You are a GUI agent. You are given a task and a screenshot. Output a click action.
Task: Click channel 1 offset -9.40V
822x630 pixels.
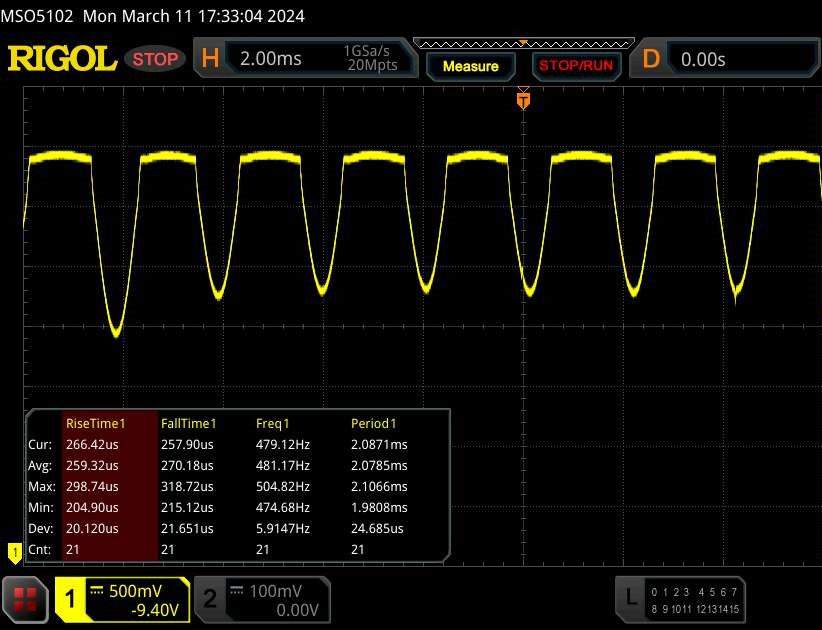click(155, 610)
